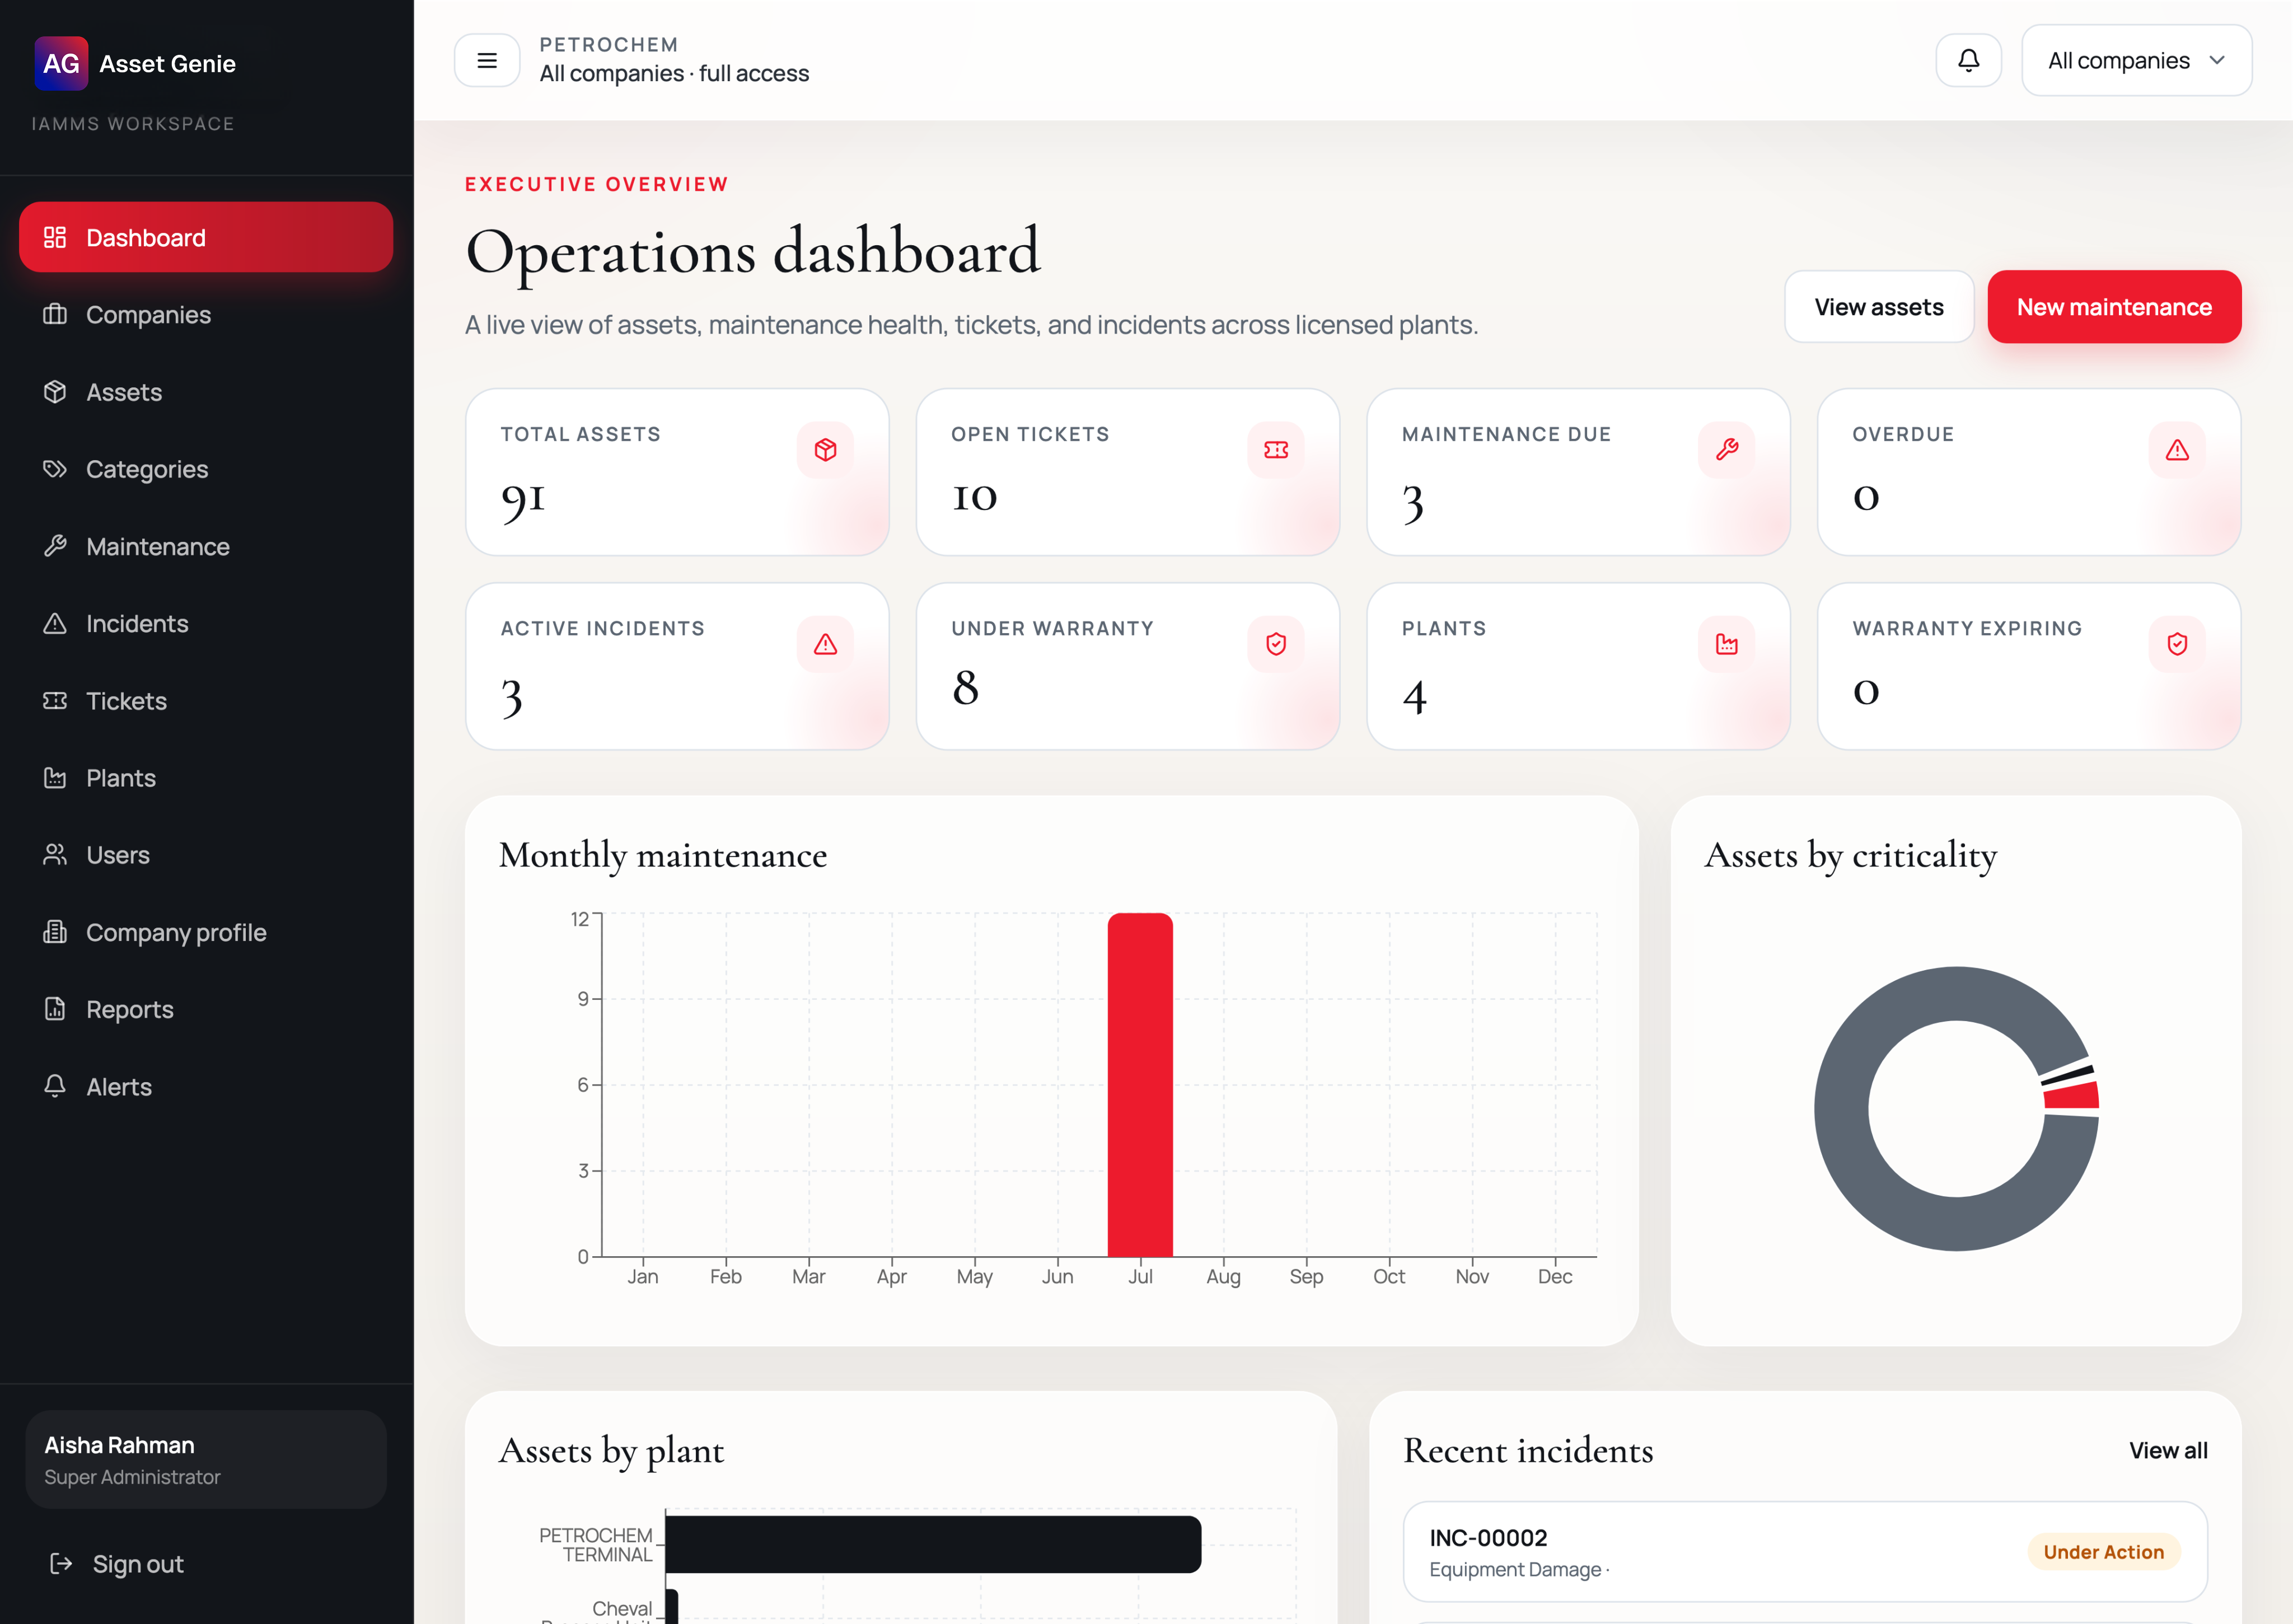2293x1624 pixels.
Task: Click the Plants factory icon in card
Action: pos(1727,644)
